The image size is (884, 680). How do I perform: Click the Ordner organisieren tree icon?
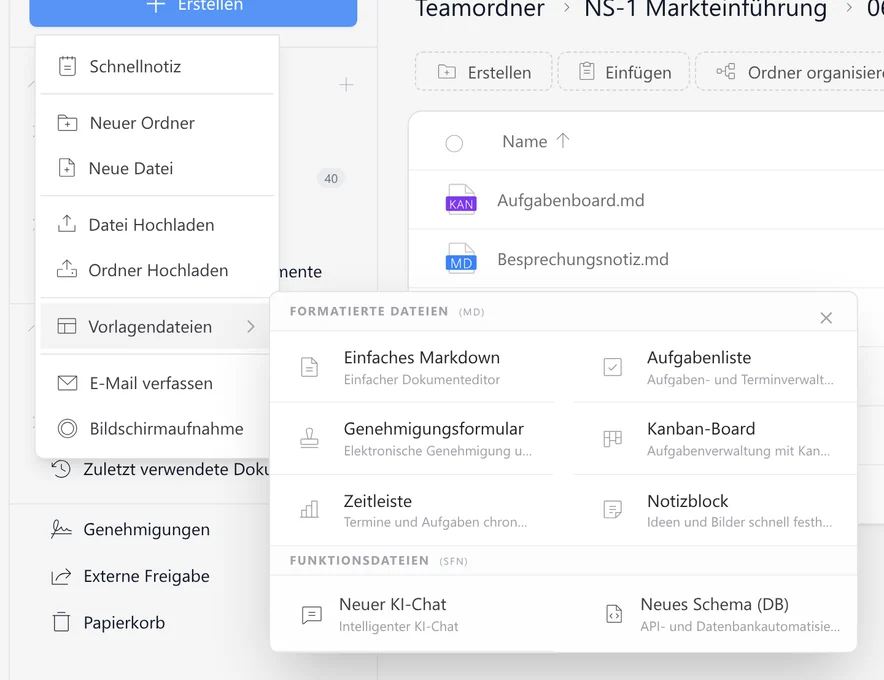click(726, 72)
